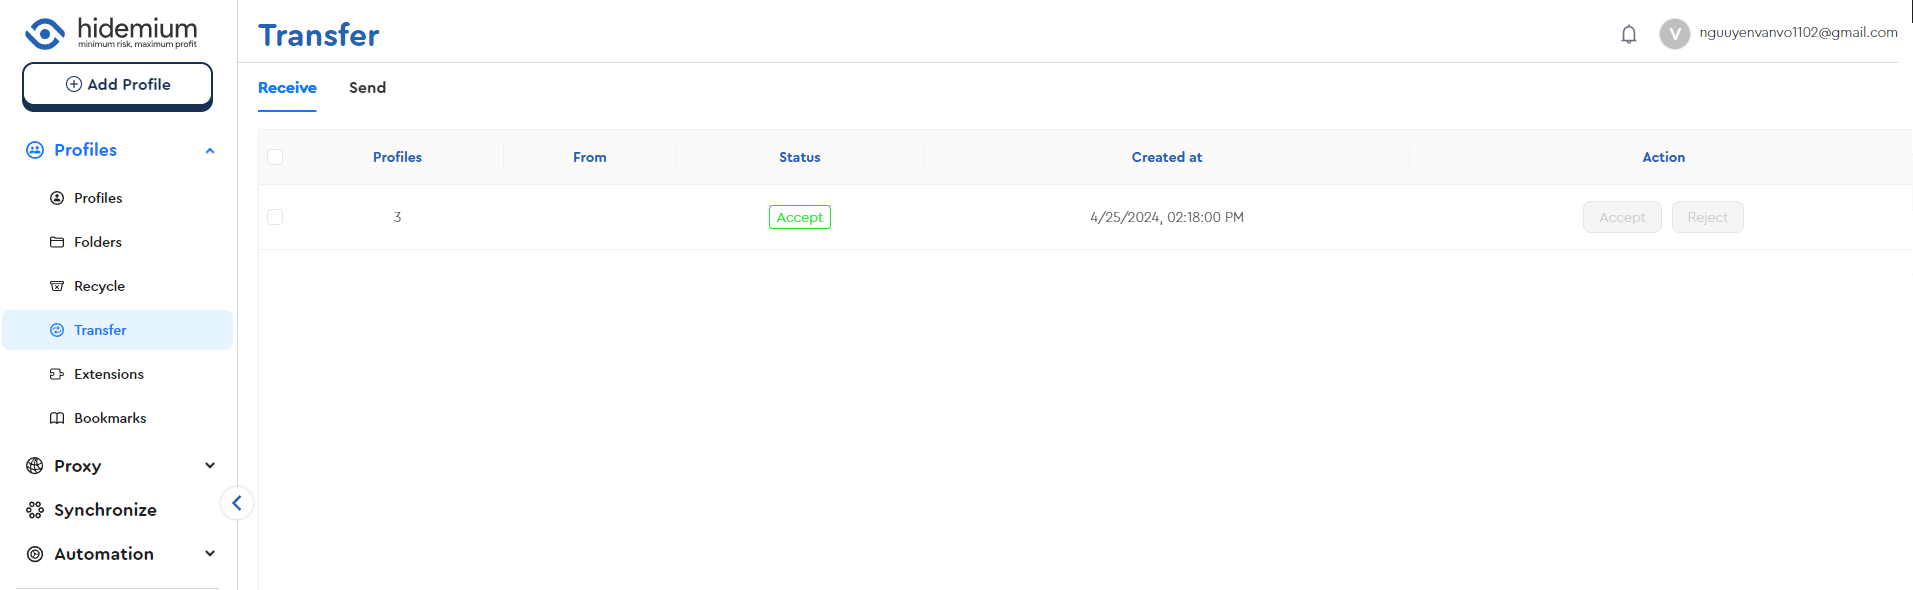
Task: Click the Bookmarks book icon
Action: pyautogui.click(x=57, y=418)
